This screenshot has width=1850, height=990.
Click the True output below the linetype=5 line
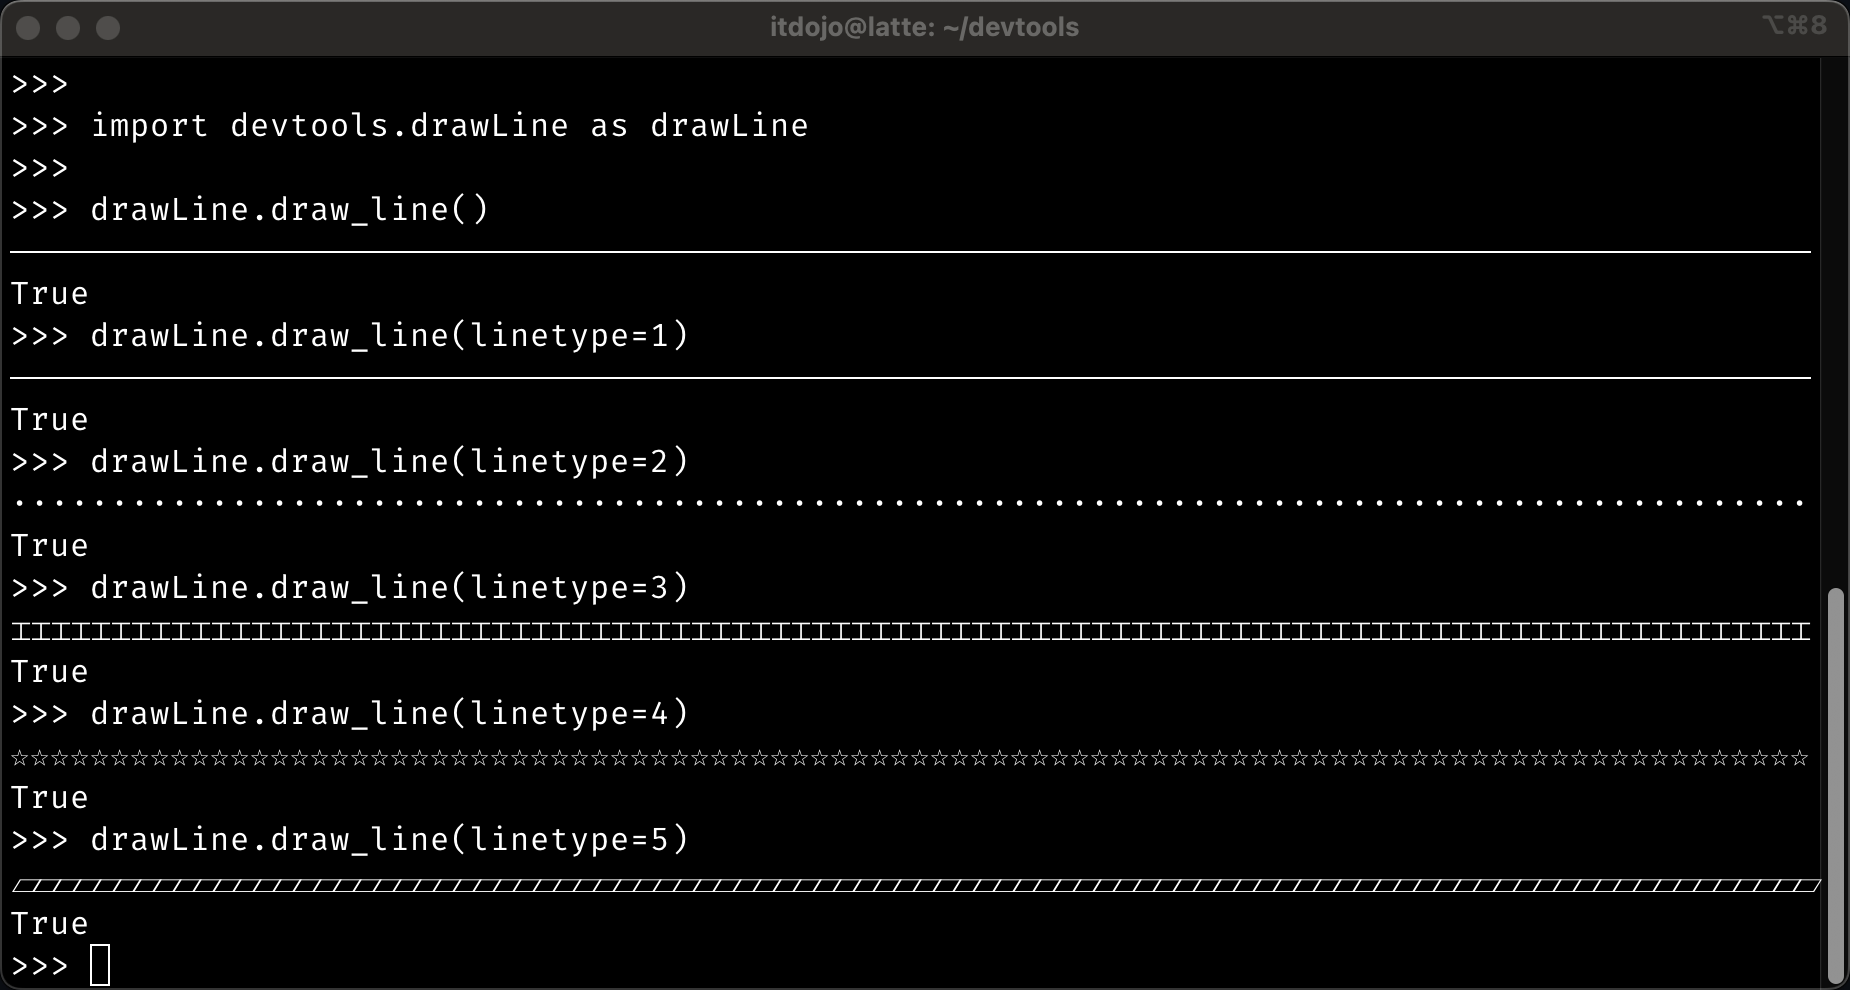tap(50, 923)
